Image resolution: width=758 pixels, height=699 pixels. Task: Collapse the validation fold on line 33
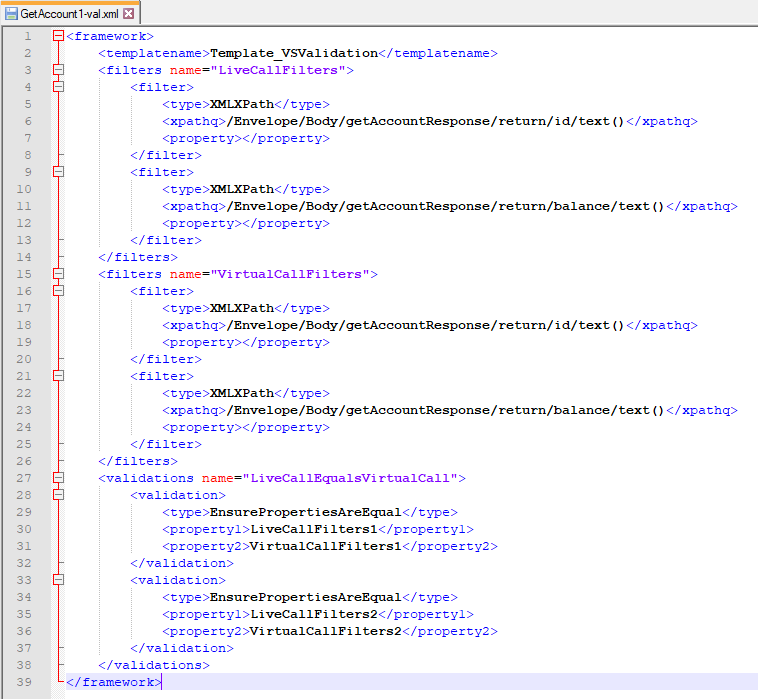click(58, 580)
